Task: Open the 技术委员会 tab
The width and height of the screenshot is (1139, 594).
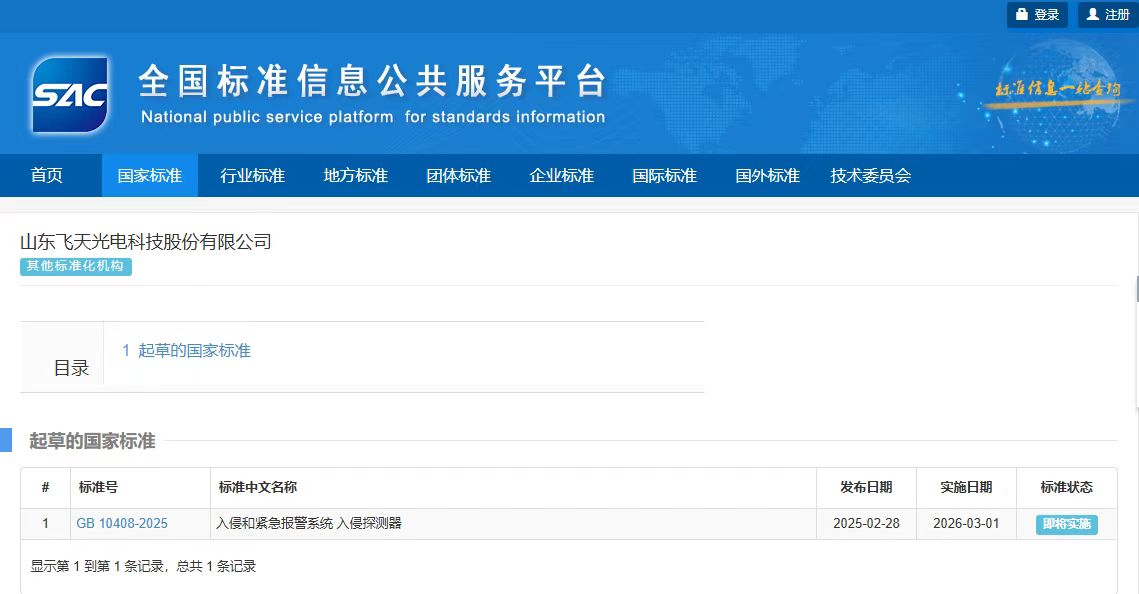Action: coord(871,175)
